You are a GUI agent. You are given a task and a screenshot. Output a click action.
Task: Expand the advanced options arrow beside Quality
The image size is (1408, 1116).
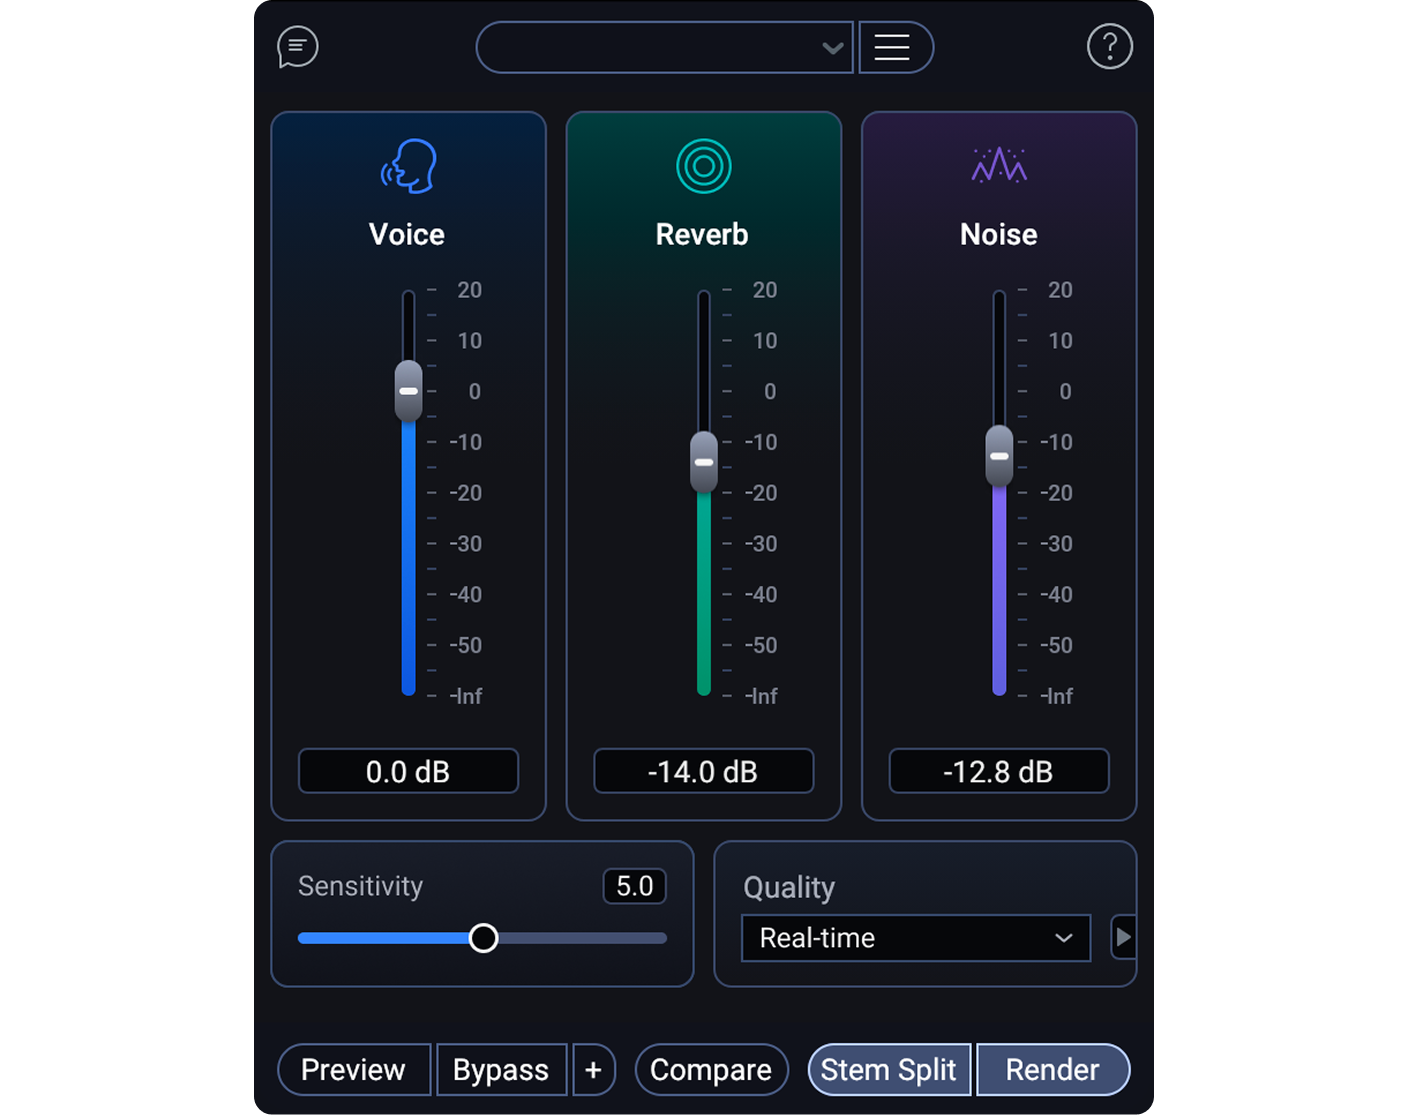pyautogui.click(x=1123, y=938)
